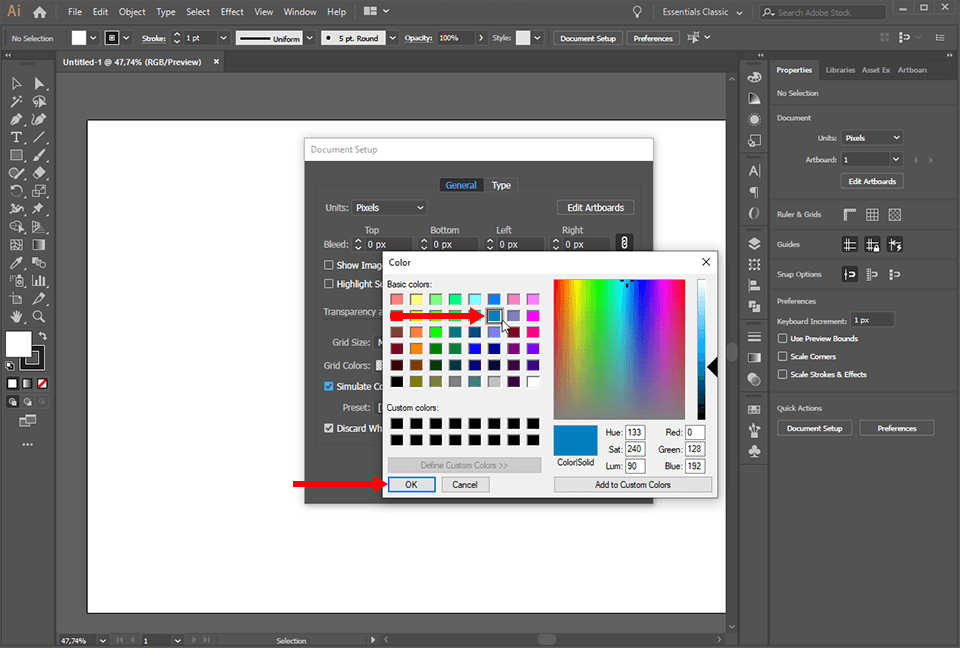
Task: Switch to the Type tab in Document Setup
Action: click(x=501, y=185)
